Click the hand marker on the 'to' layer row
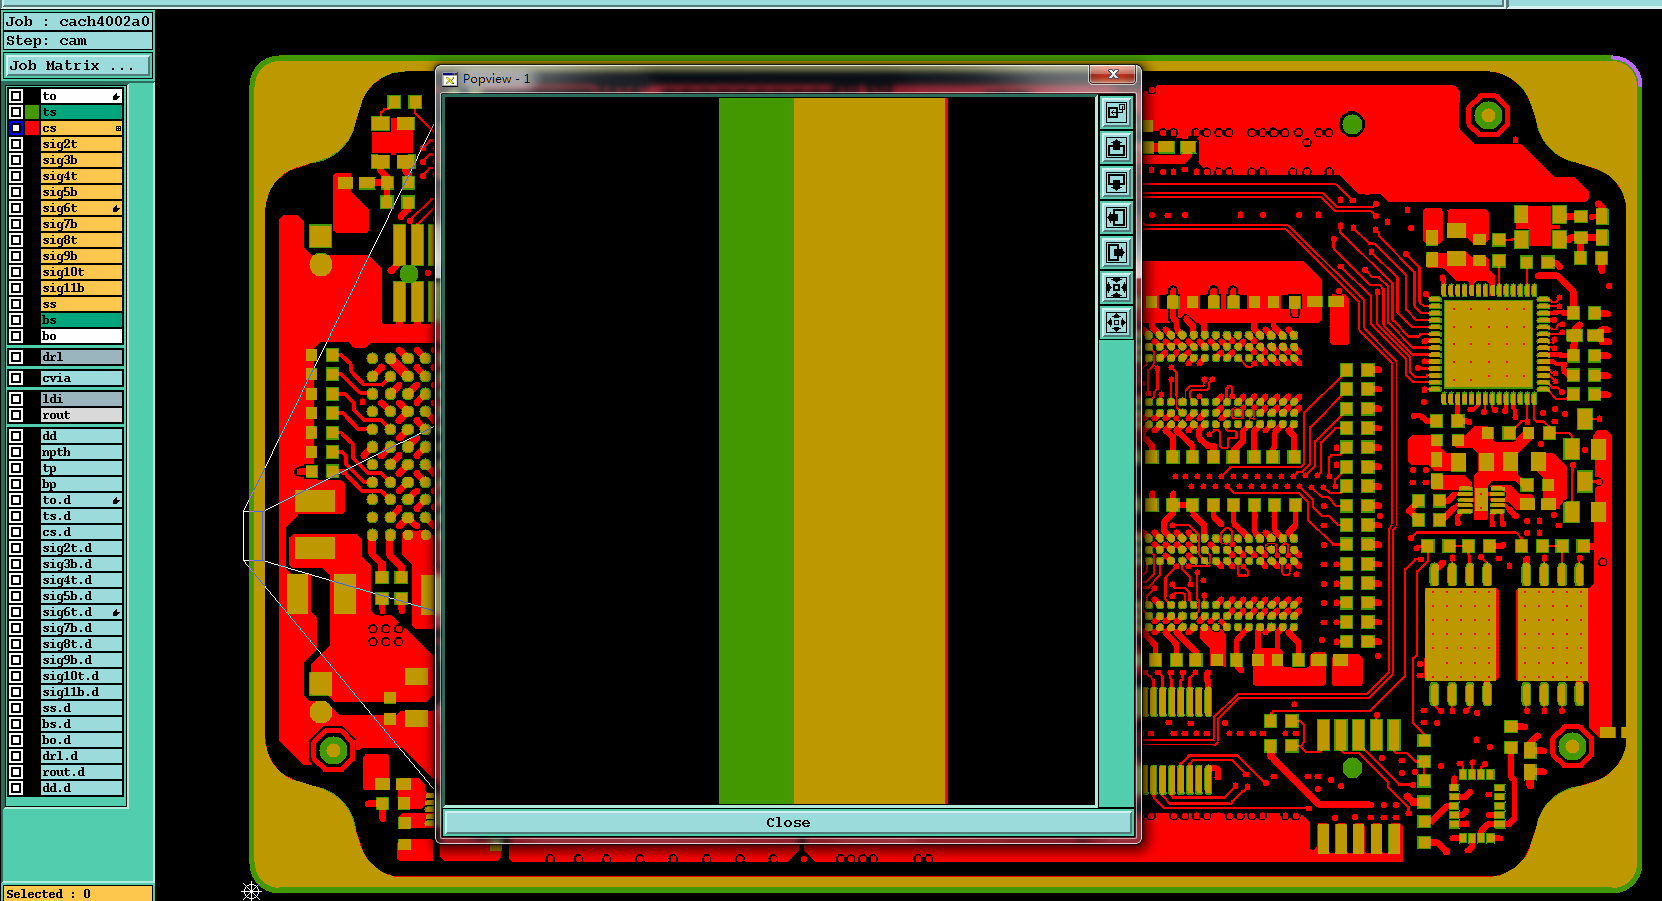Viewport: 1662px width, 901px height. coord(116,96)
